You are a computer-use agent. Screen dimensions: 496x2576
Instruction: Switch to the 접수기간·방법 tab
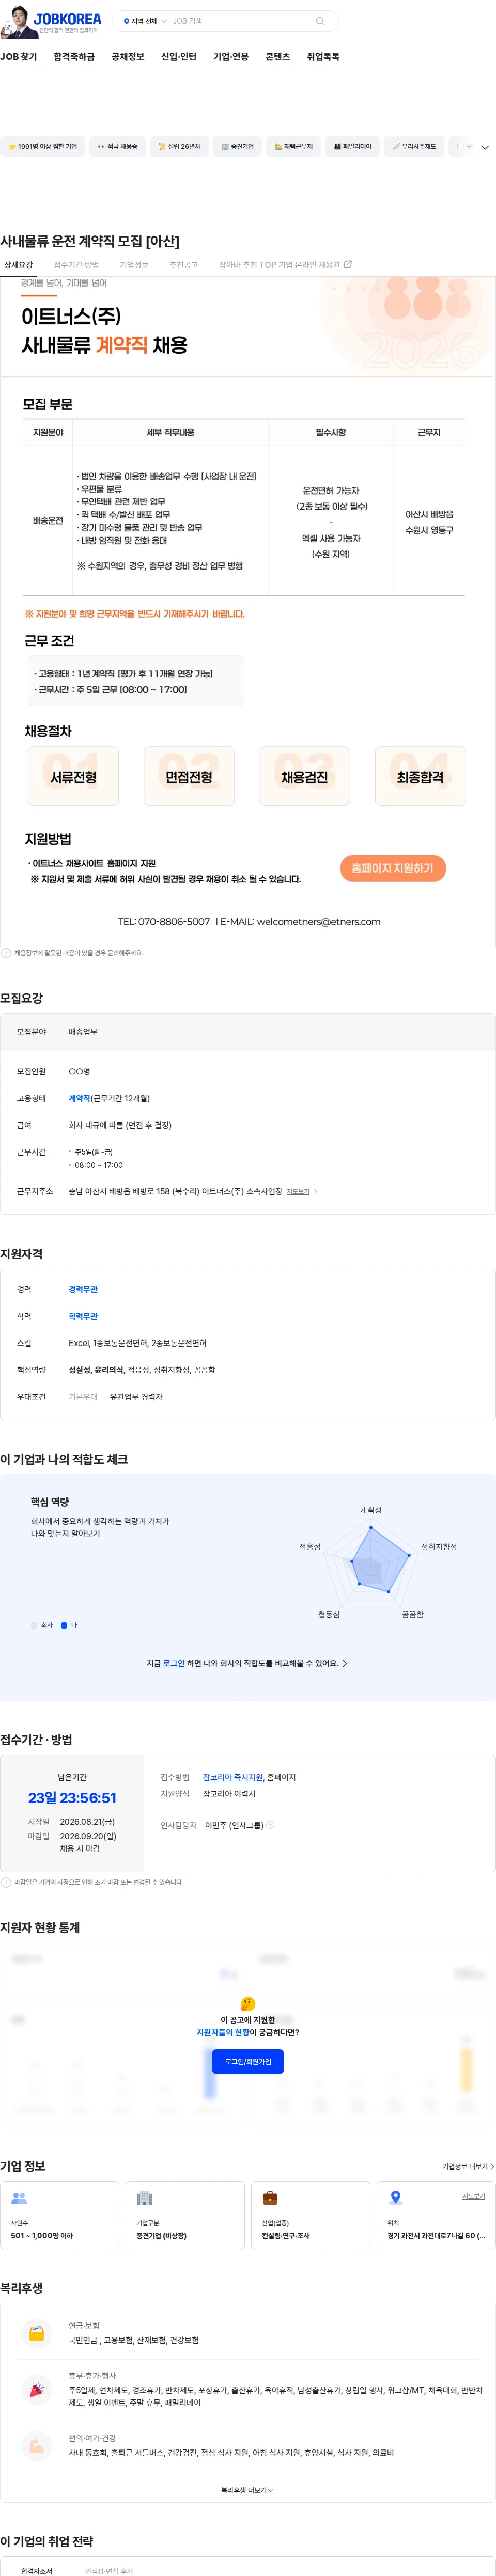click(x=76, y=265)
